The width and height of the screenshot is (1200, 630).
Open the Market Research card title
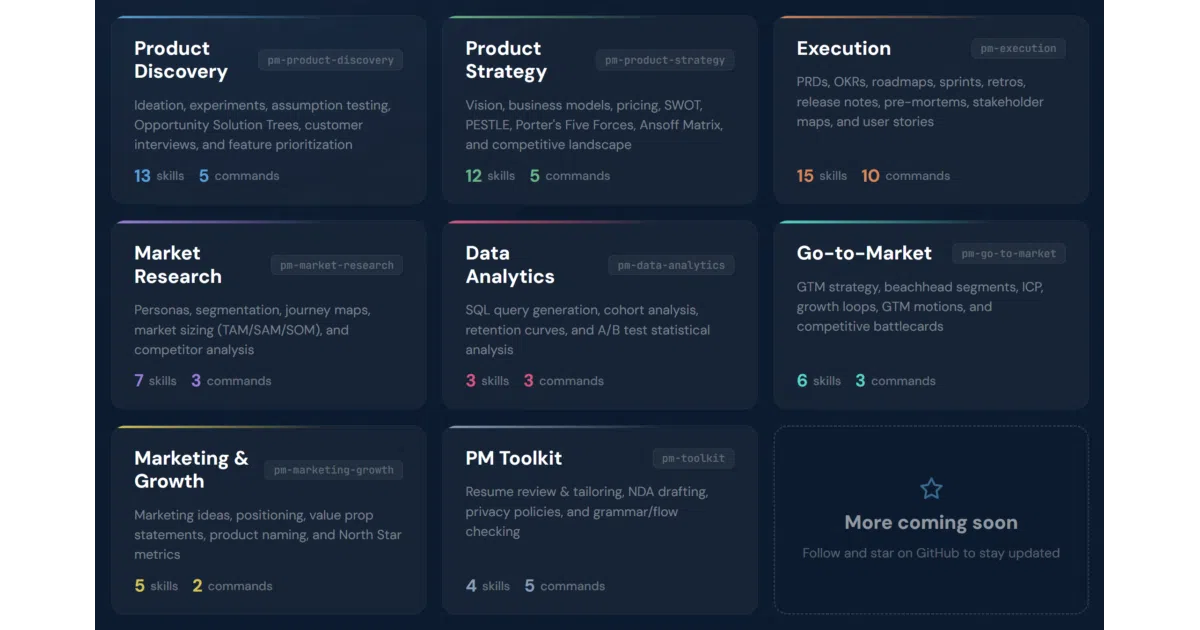coord(178,265)
